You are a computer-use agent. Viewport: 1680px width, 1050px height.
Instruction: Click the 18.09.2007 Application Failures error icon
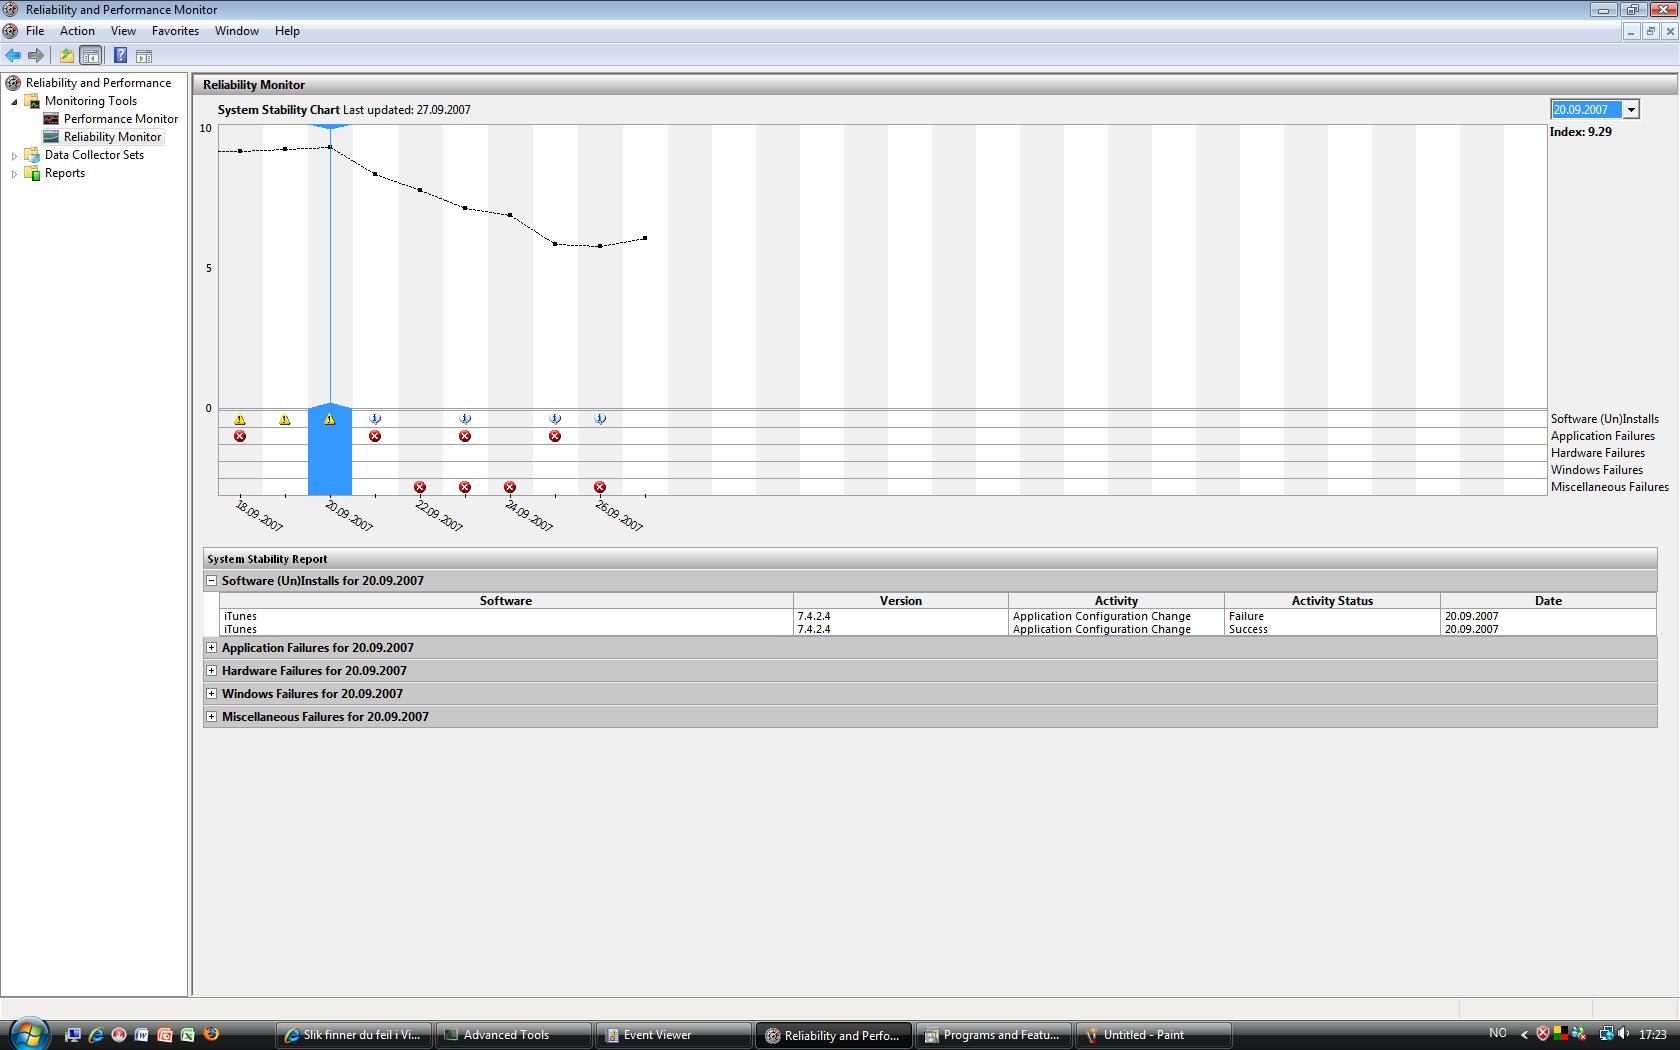coord(240,437)
